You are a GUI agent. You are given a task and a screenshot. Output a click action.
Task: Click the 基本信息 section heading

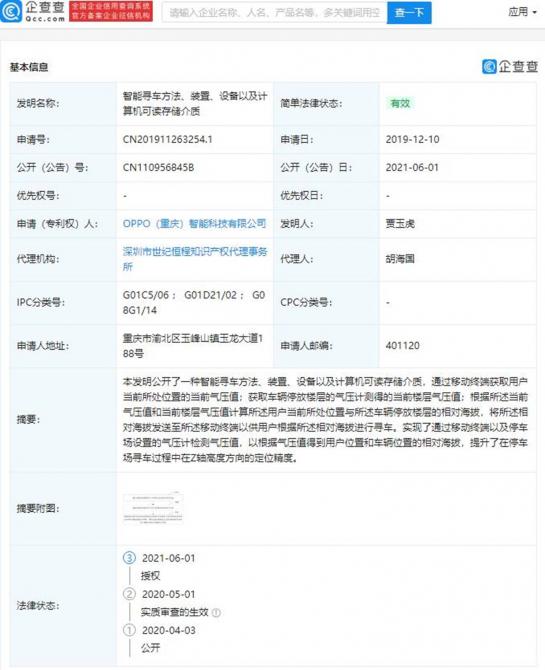[x=29, y=67]
